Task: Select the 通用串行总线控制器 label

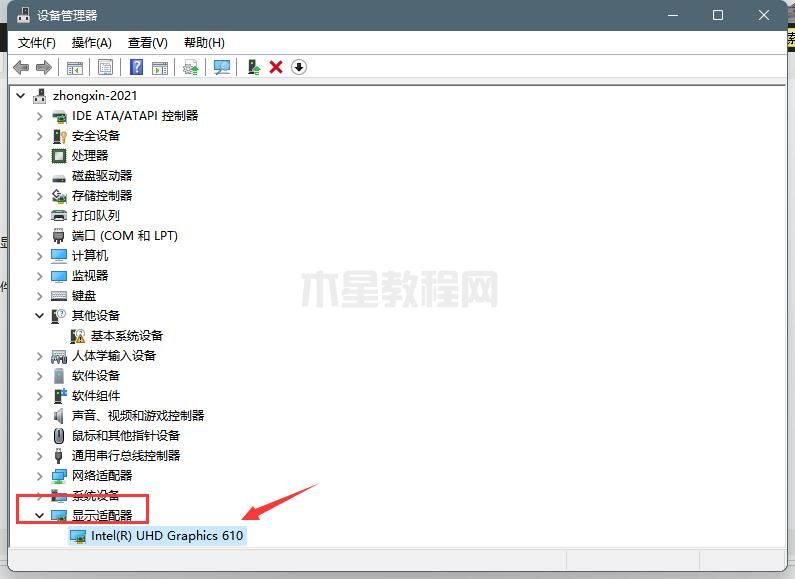Action: (x=126, y=455)
